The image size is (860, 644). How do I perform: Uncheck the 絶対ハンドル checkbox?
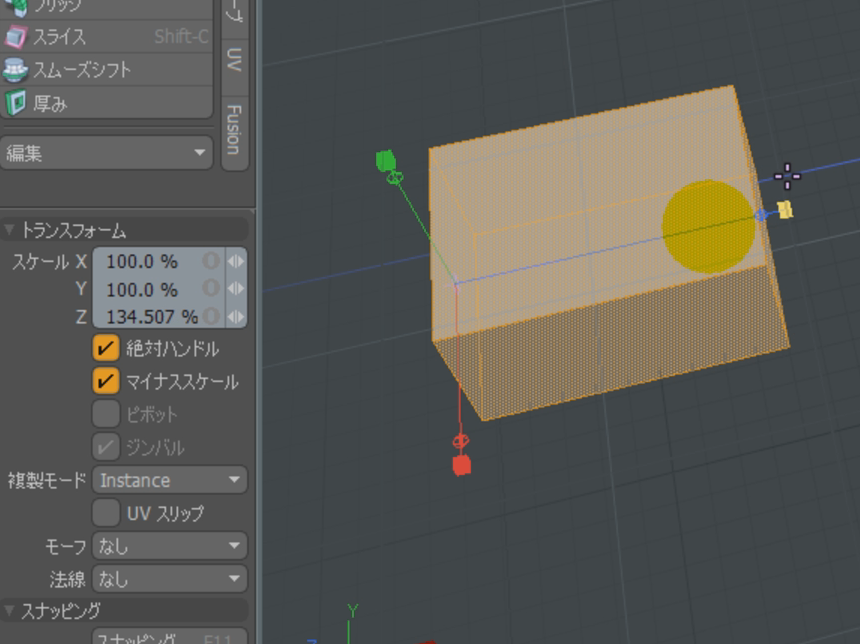tap(106, 348)
